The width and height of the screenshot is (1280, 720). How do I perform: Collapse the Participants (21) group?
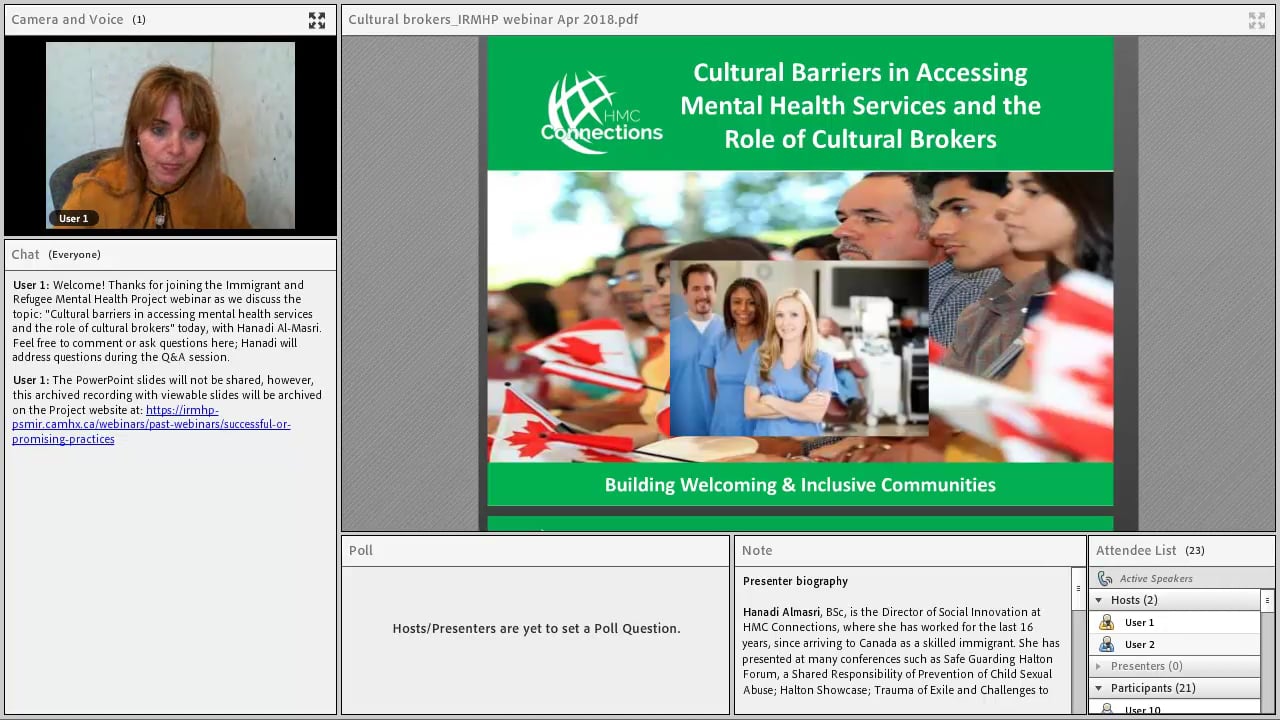pos(1099,688)
